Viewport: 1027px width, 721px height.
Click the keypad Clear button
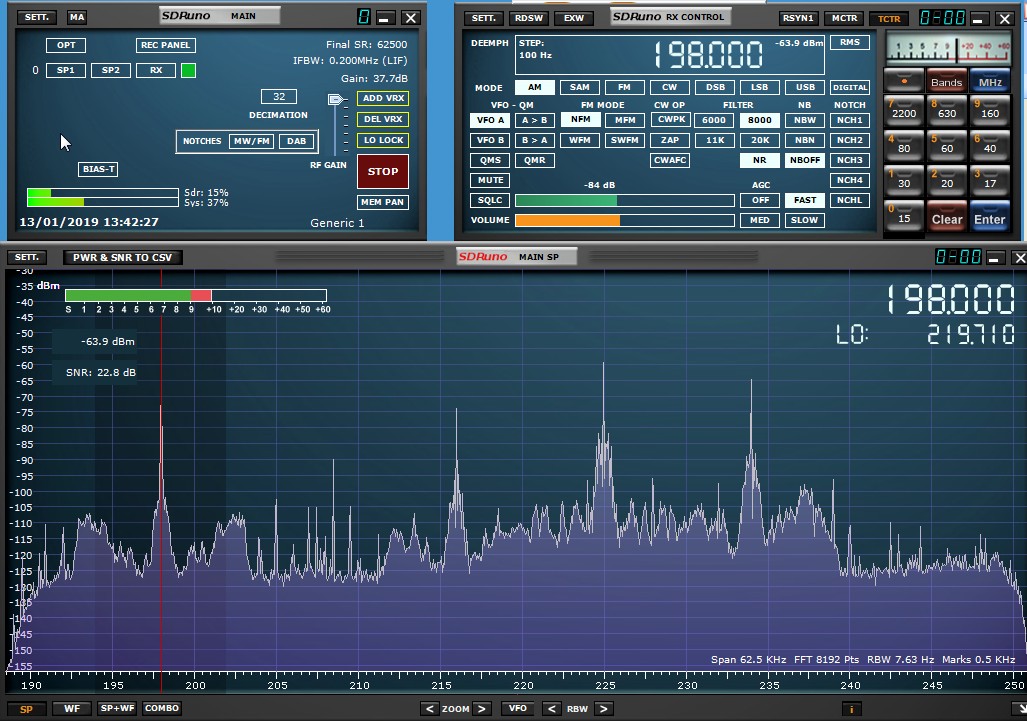(947, 217)
